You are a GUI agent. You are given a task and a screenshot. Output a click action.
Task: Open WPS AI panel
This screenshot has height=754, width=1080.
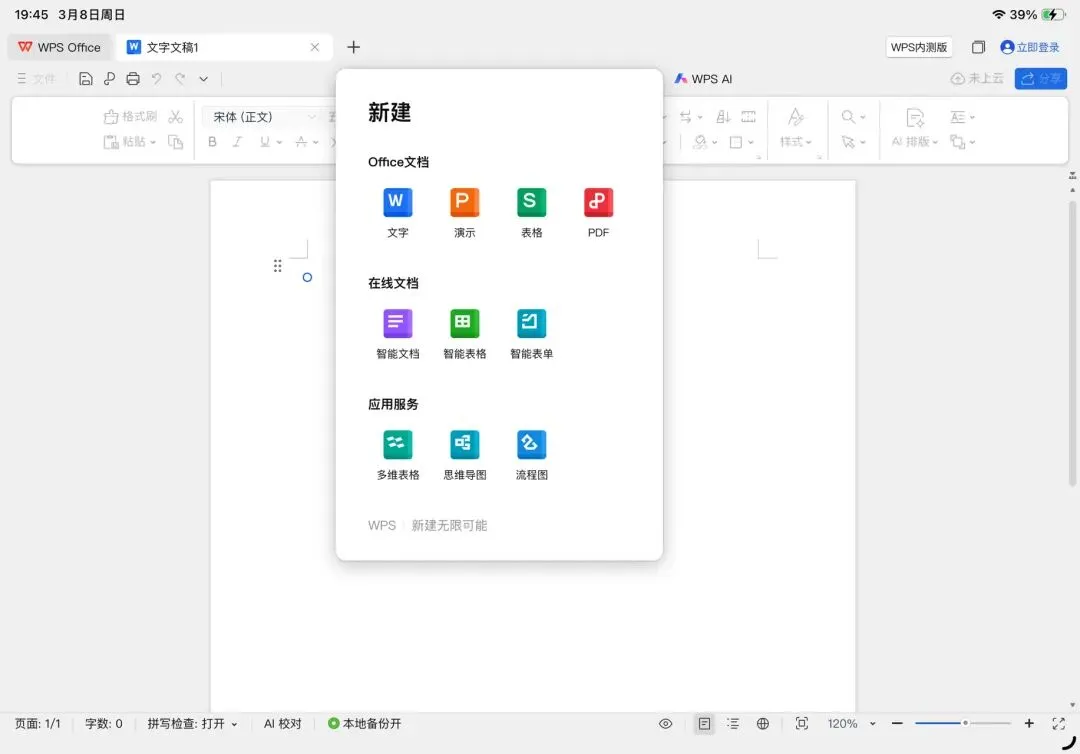[x=703, y=78]
